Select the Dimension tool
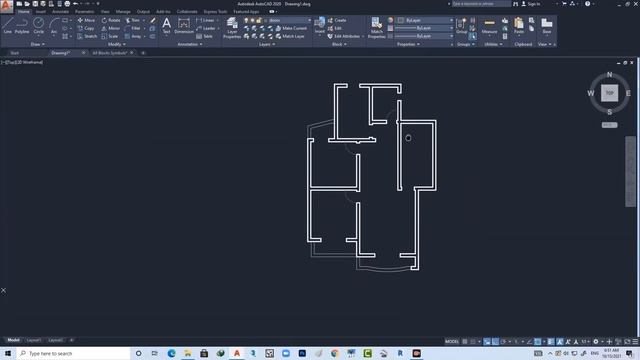 pyautogui.click(x=184, y=25)
